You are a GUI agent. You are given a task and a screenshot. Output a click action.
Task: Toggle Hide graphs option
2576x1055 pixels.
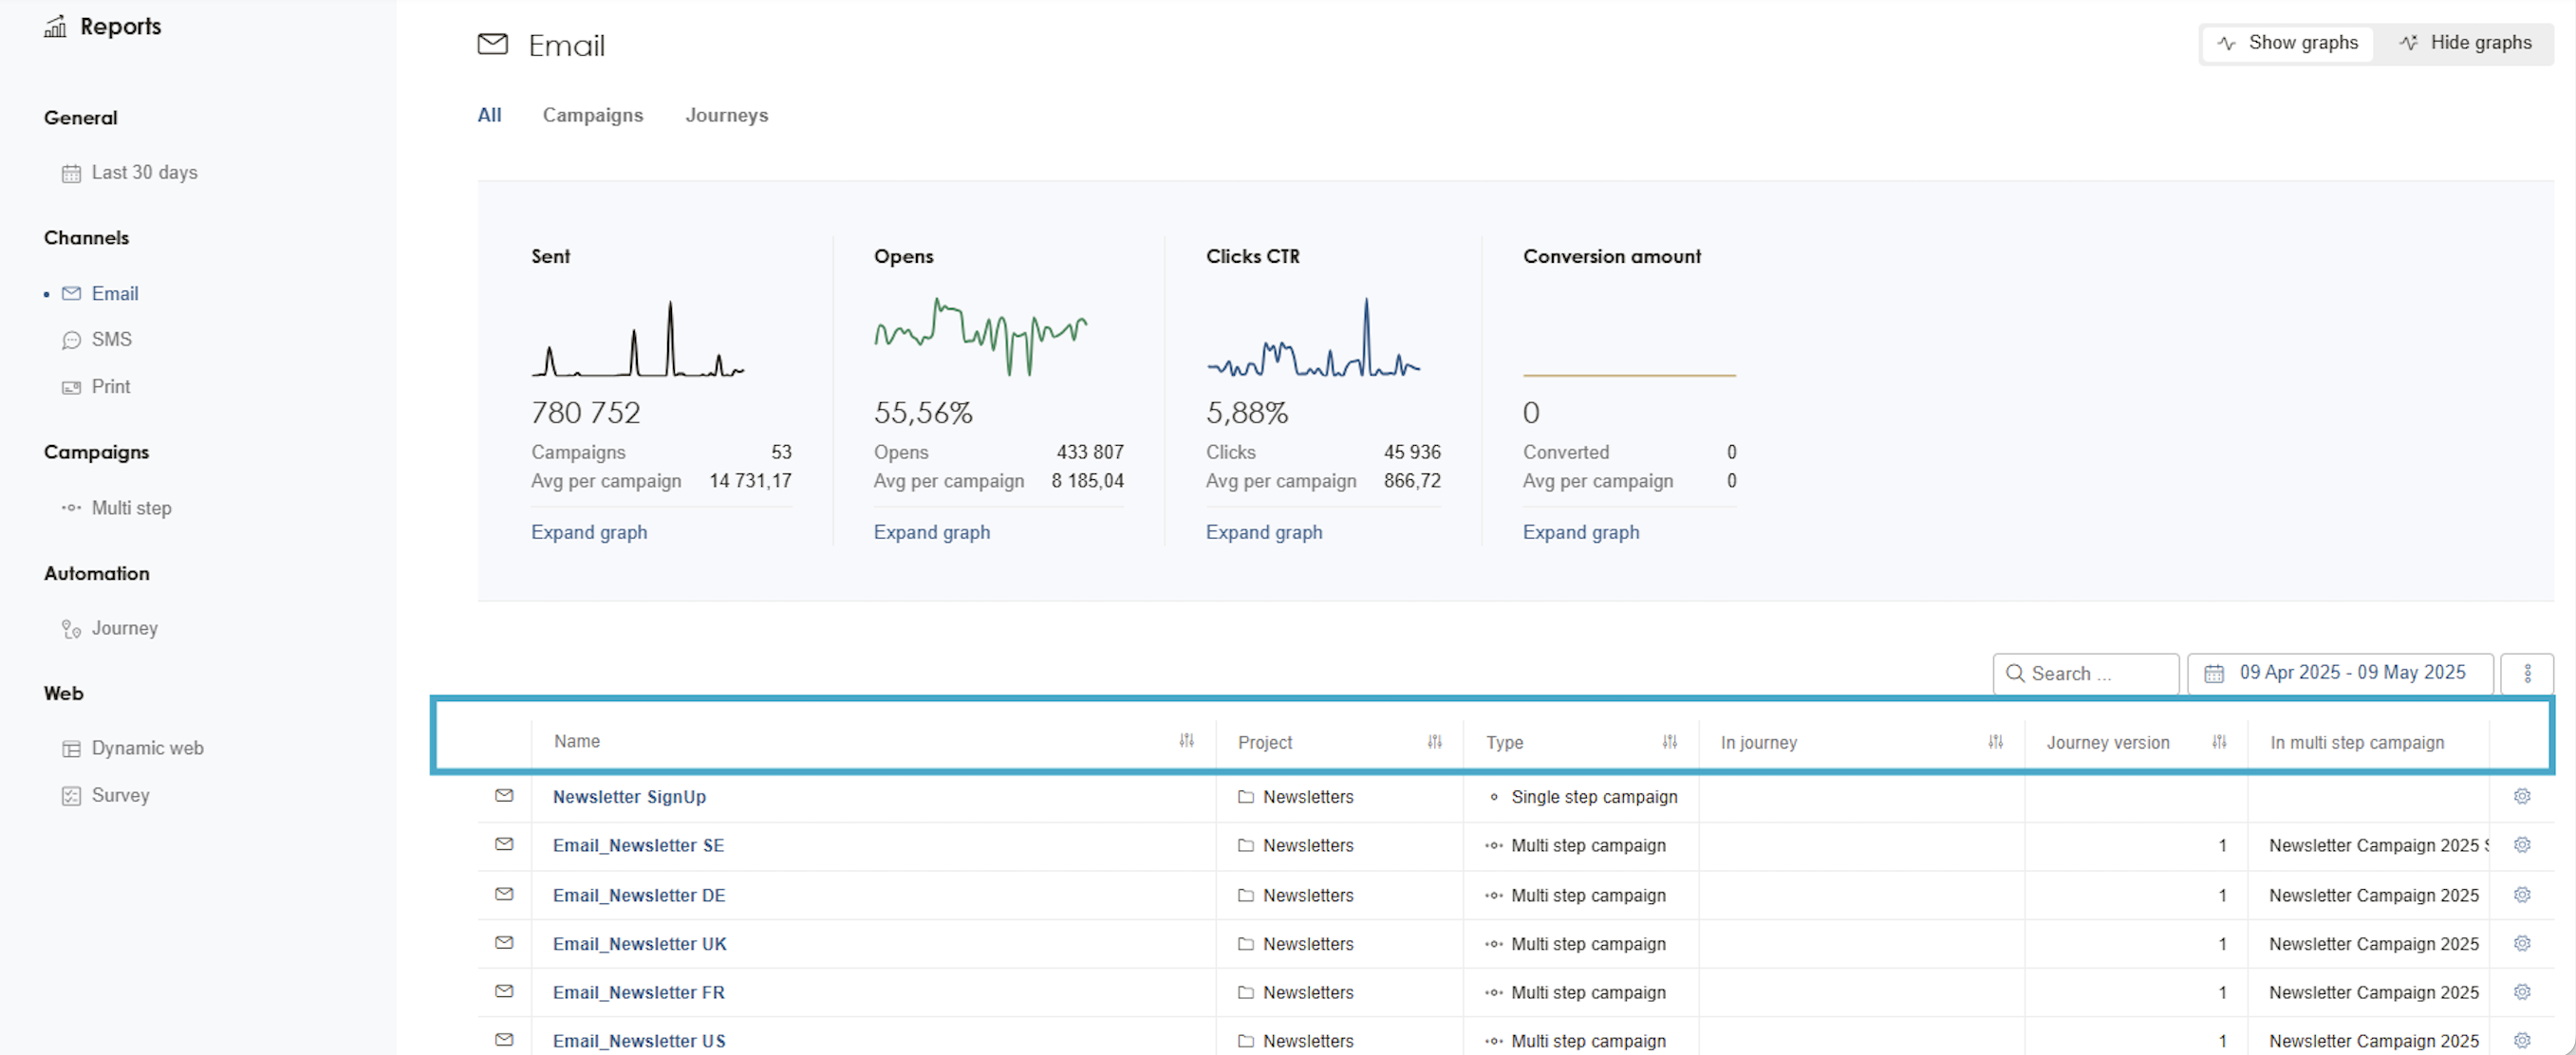click(2465, 43)
